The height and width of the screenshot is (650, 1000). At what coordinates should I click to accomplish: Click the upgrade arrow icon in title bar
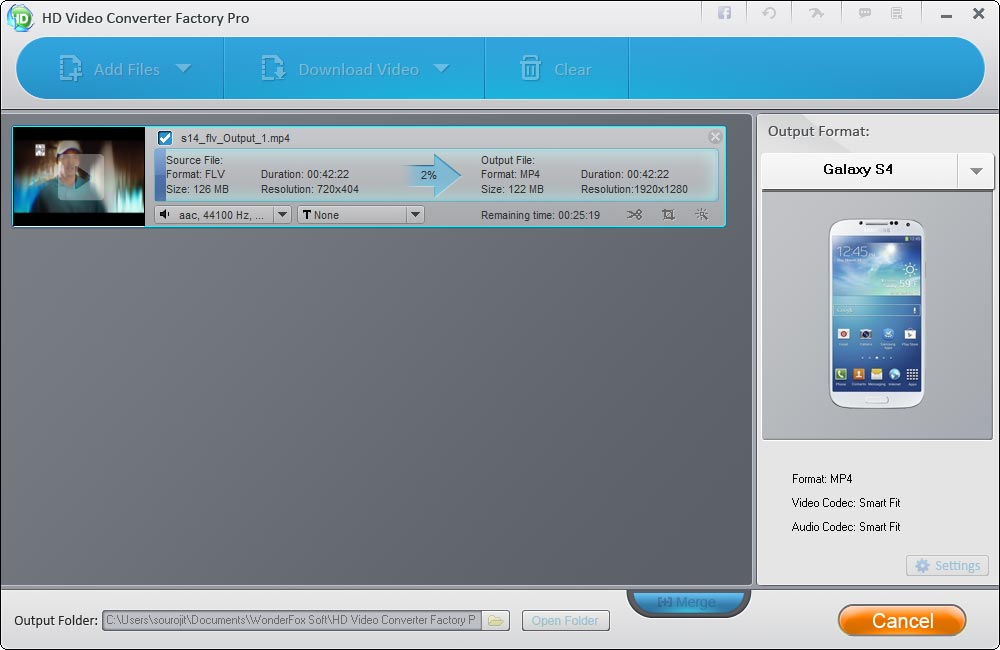click(x=816, y=13)
